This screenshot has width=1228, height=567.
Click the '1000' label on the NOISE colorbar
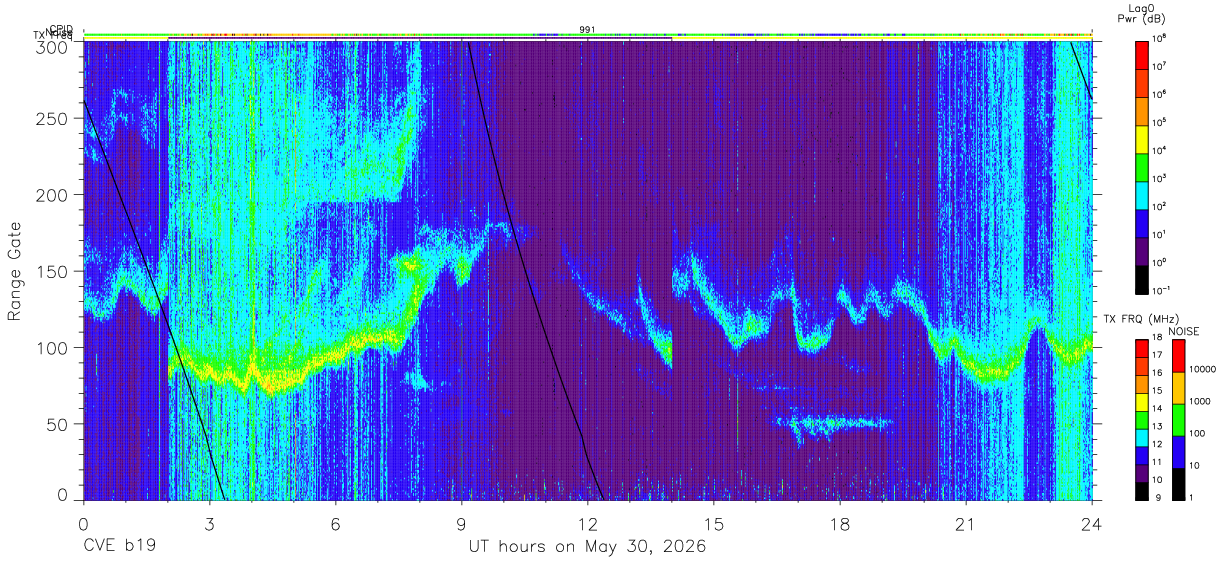(1199, 401)
